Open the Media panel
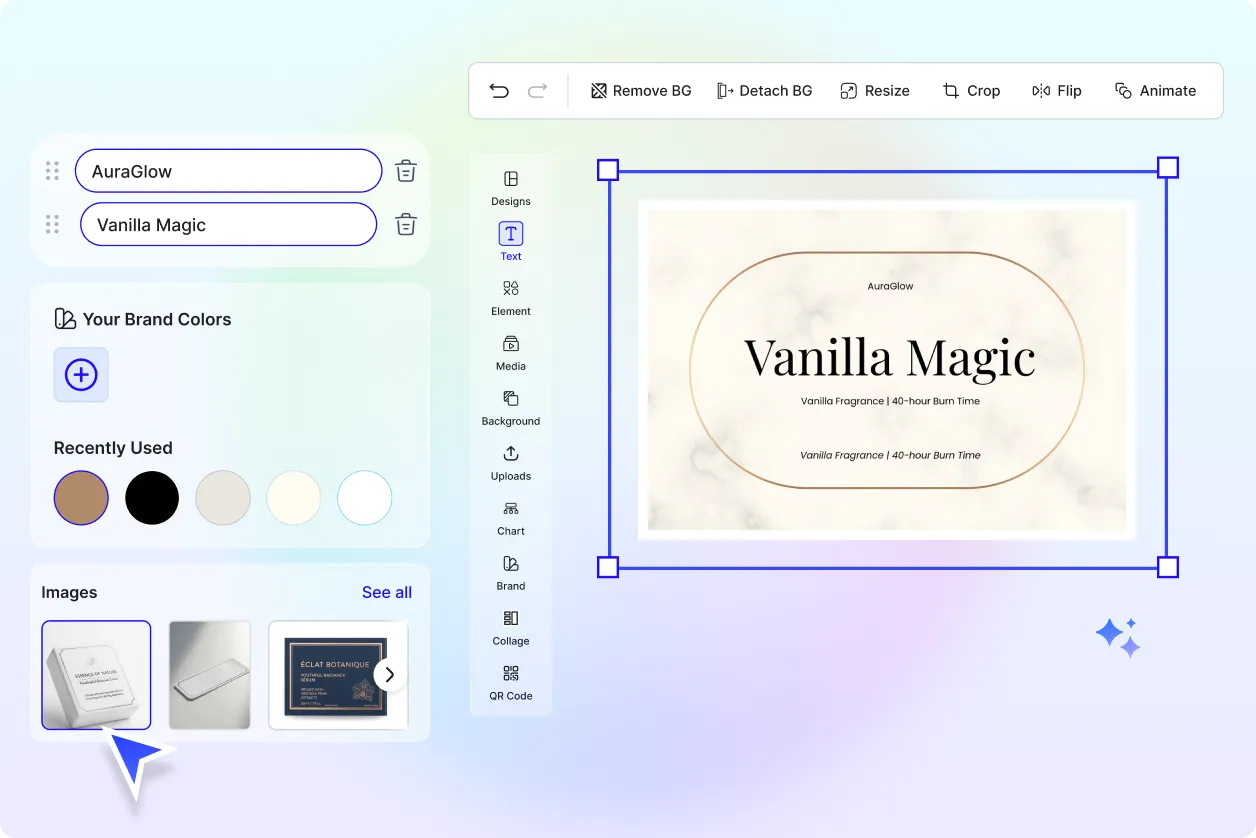This screenshot has height=838, width=1256. pos(510,353)
